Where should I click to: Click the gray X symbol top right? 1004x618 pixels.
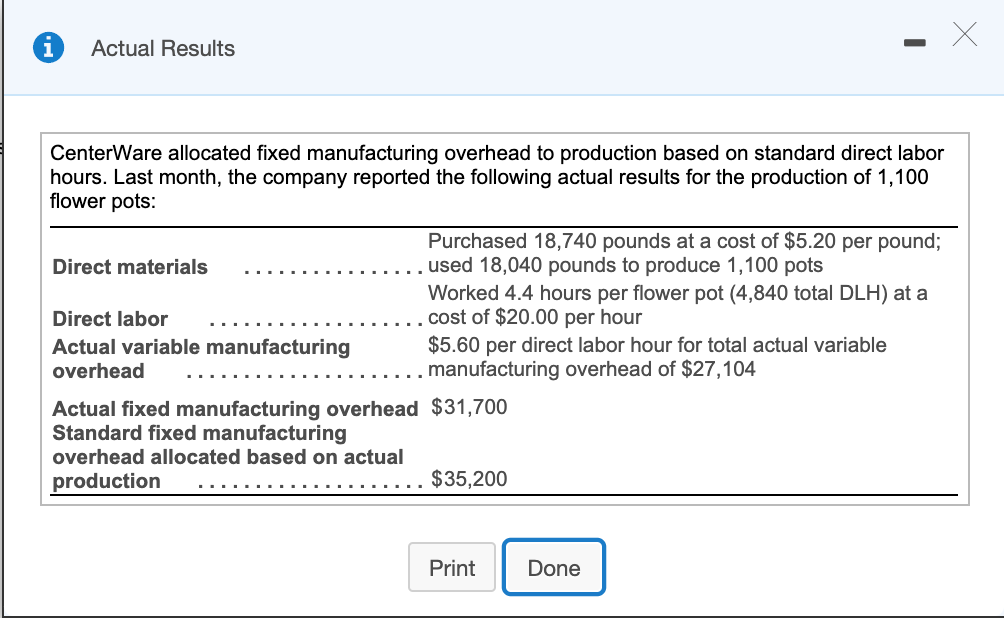pyautogui.click(x=963, y=35)
